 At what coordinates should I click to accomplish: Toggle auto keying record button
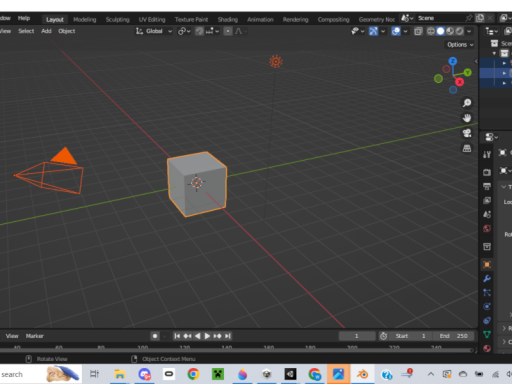point(155,336)
